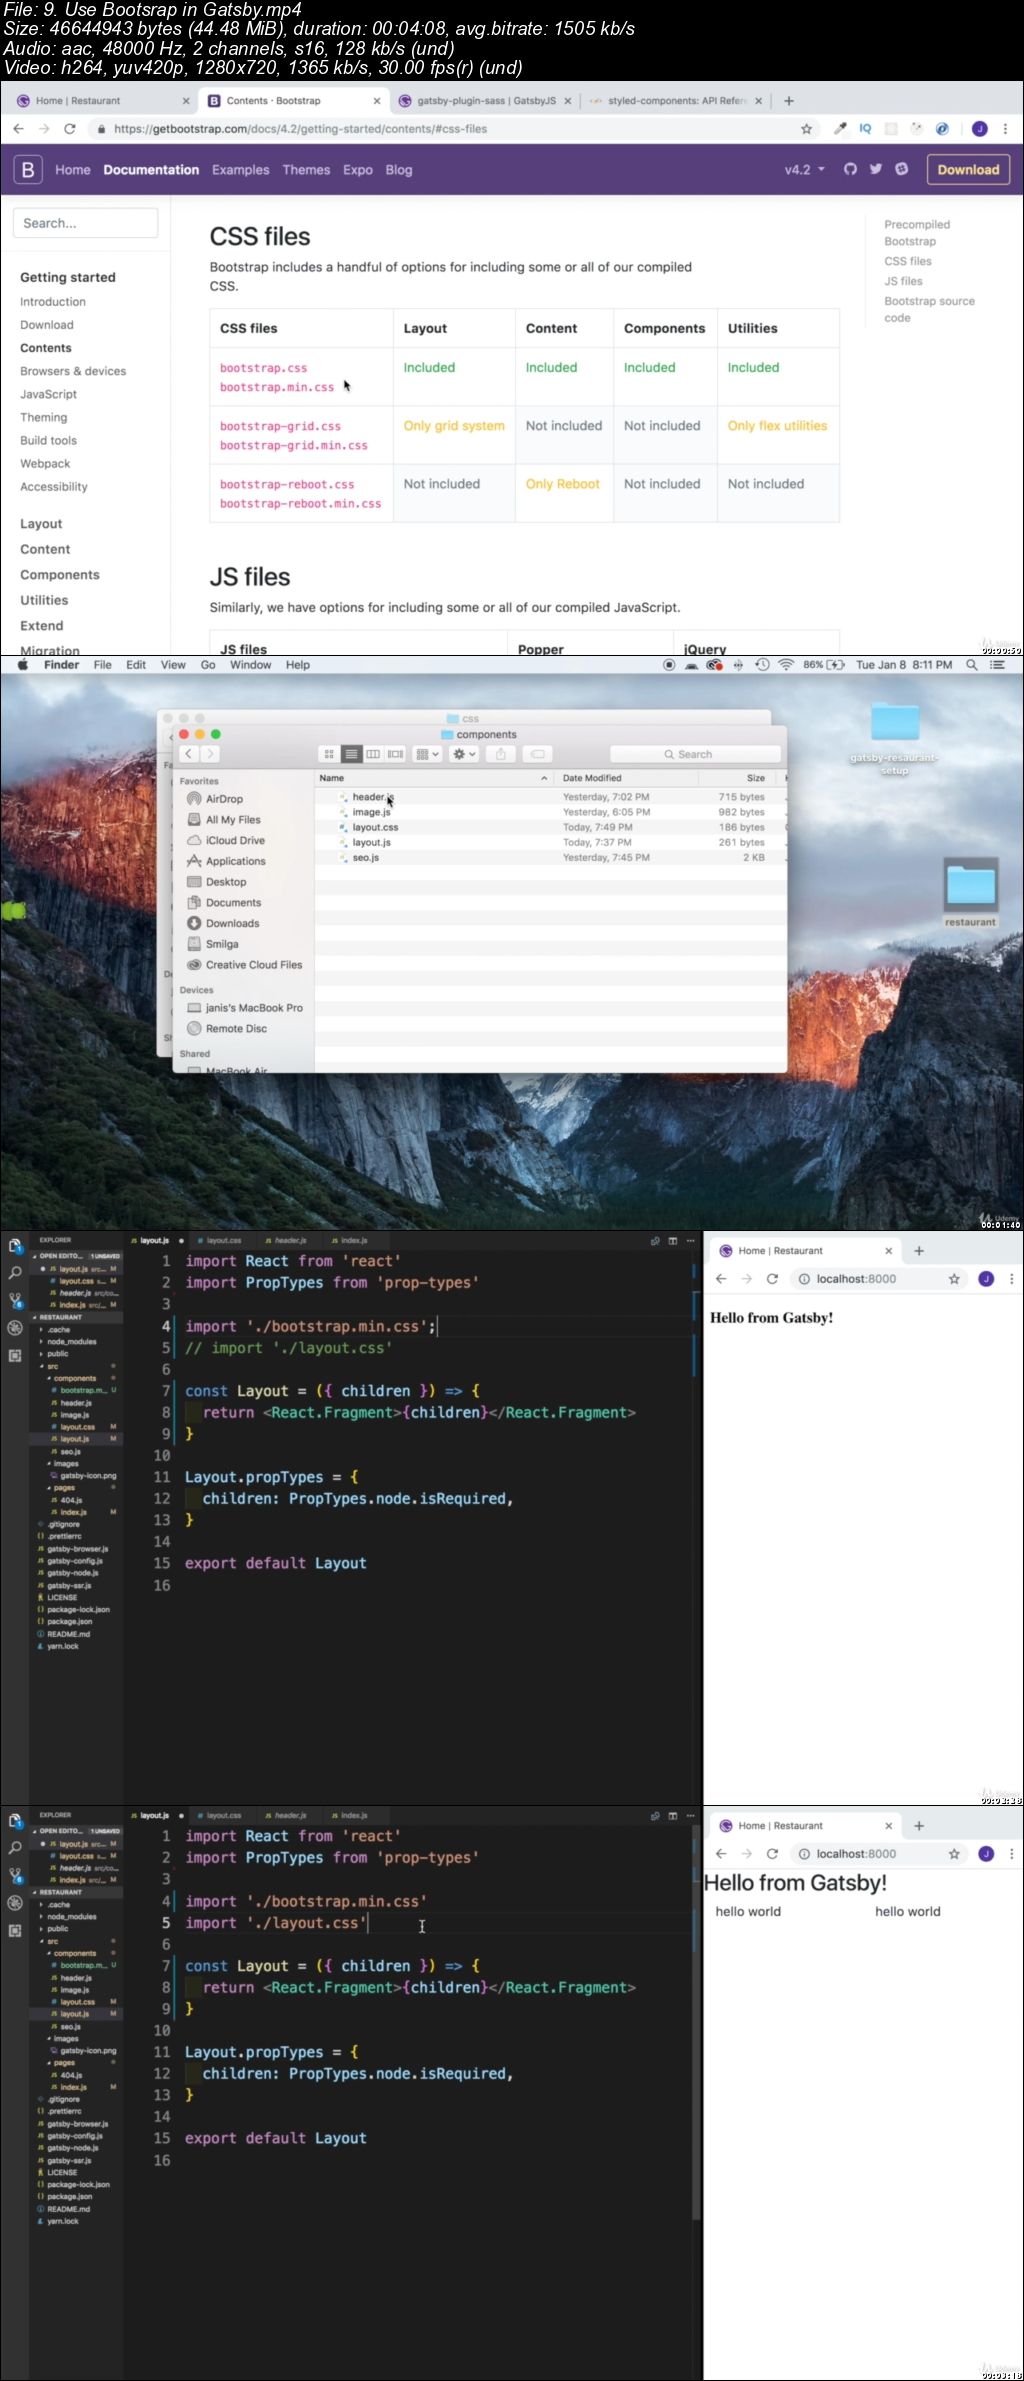Open Chrome's three-dot menu beside getbootstrap.com URL

pos(1006,129)
